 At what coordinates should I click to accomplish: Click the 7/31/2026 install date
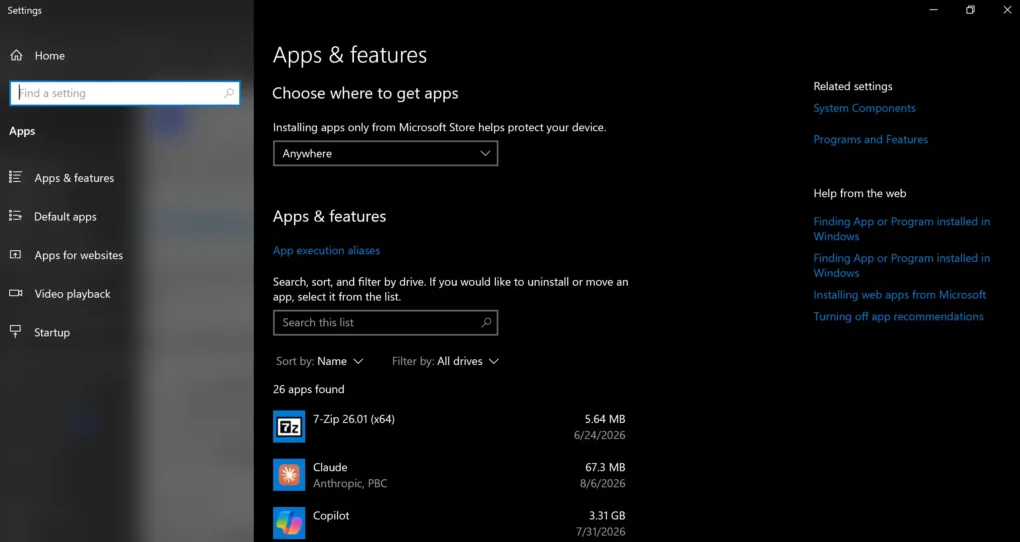599,532
